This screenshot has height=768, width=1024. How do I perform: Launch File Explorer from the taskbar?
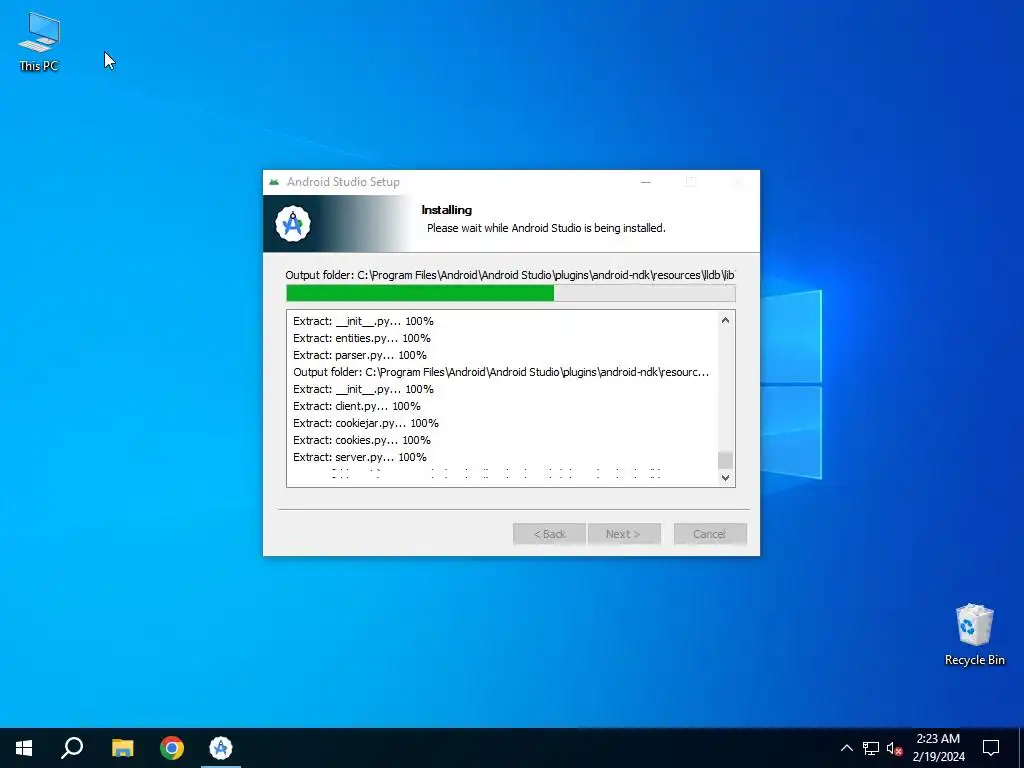coord(122,748)
